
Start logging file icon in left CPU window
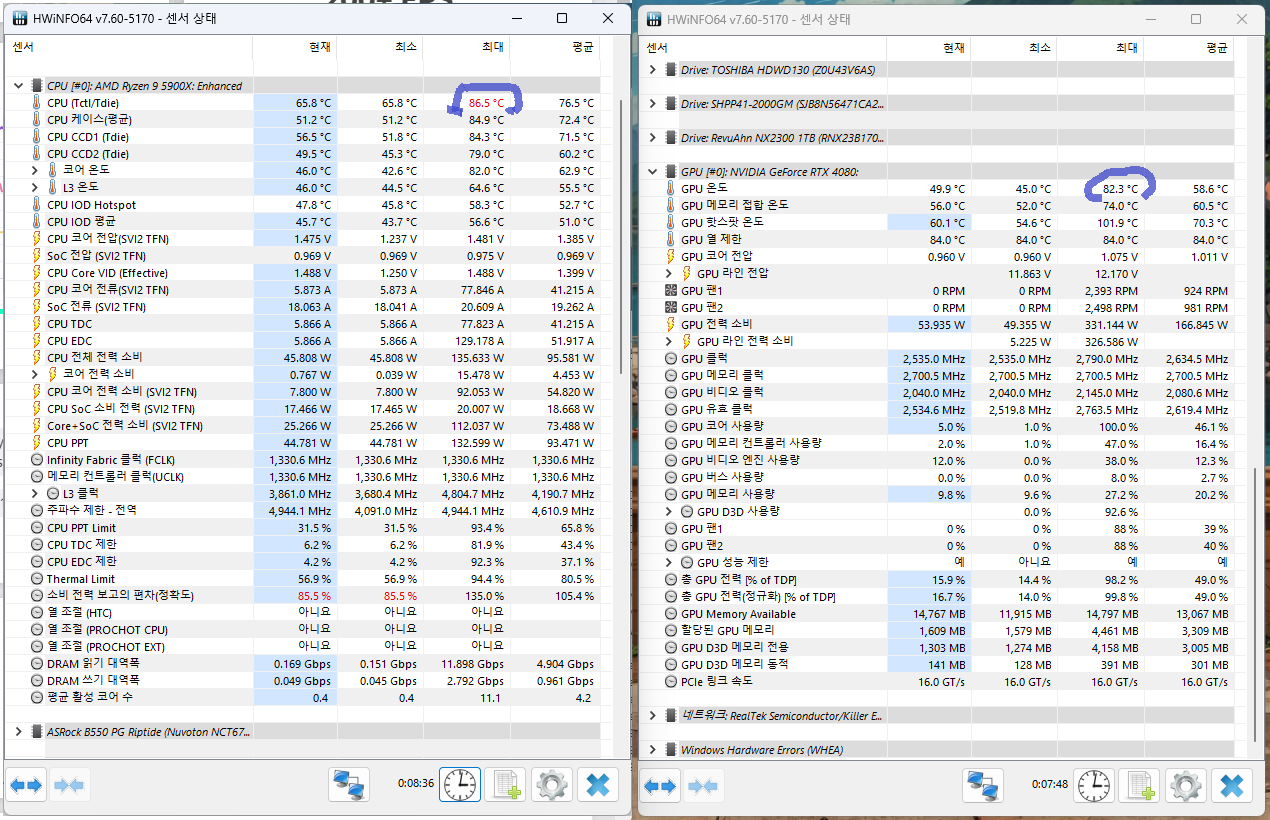coord(505,785)
